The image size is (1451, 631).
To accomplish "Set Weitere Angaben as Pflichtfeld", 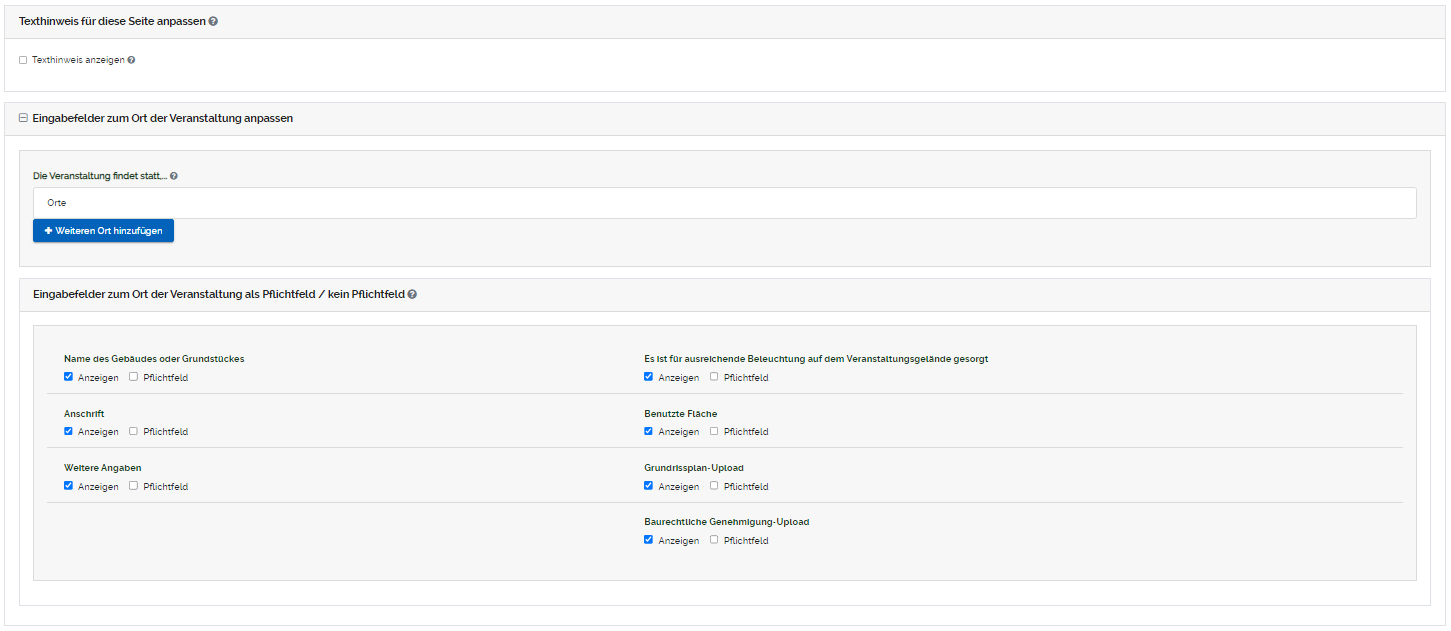I will 133,486.
